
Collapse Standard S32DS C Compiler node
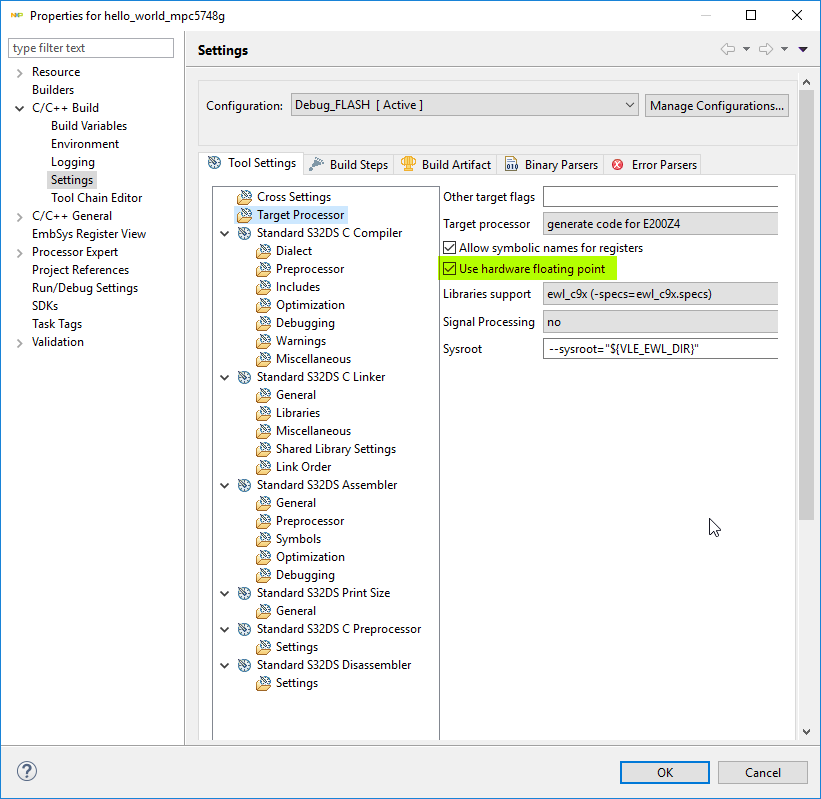tap(225, 234)
